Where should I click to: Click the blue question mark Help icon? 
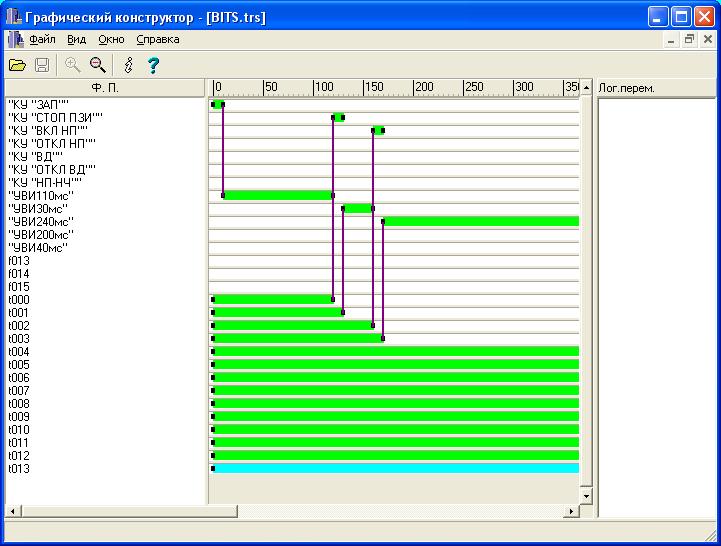(153, 65)
